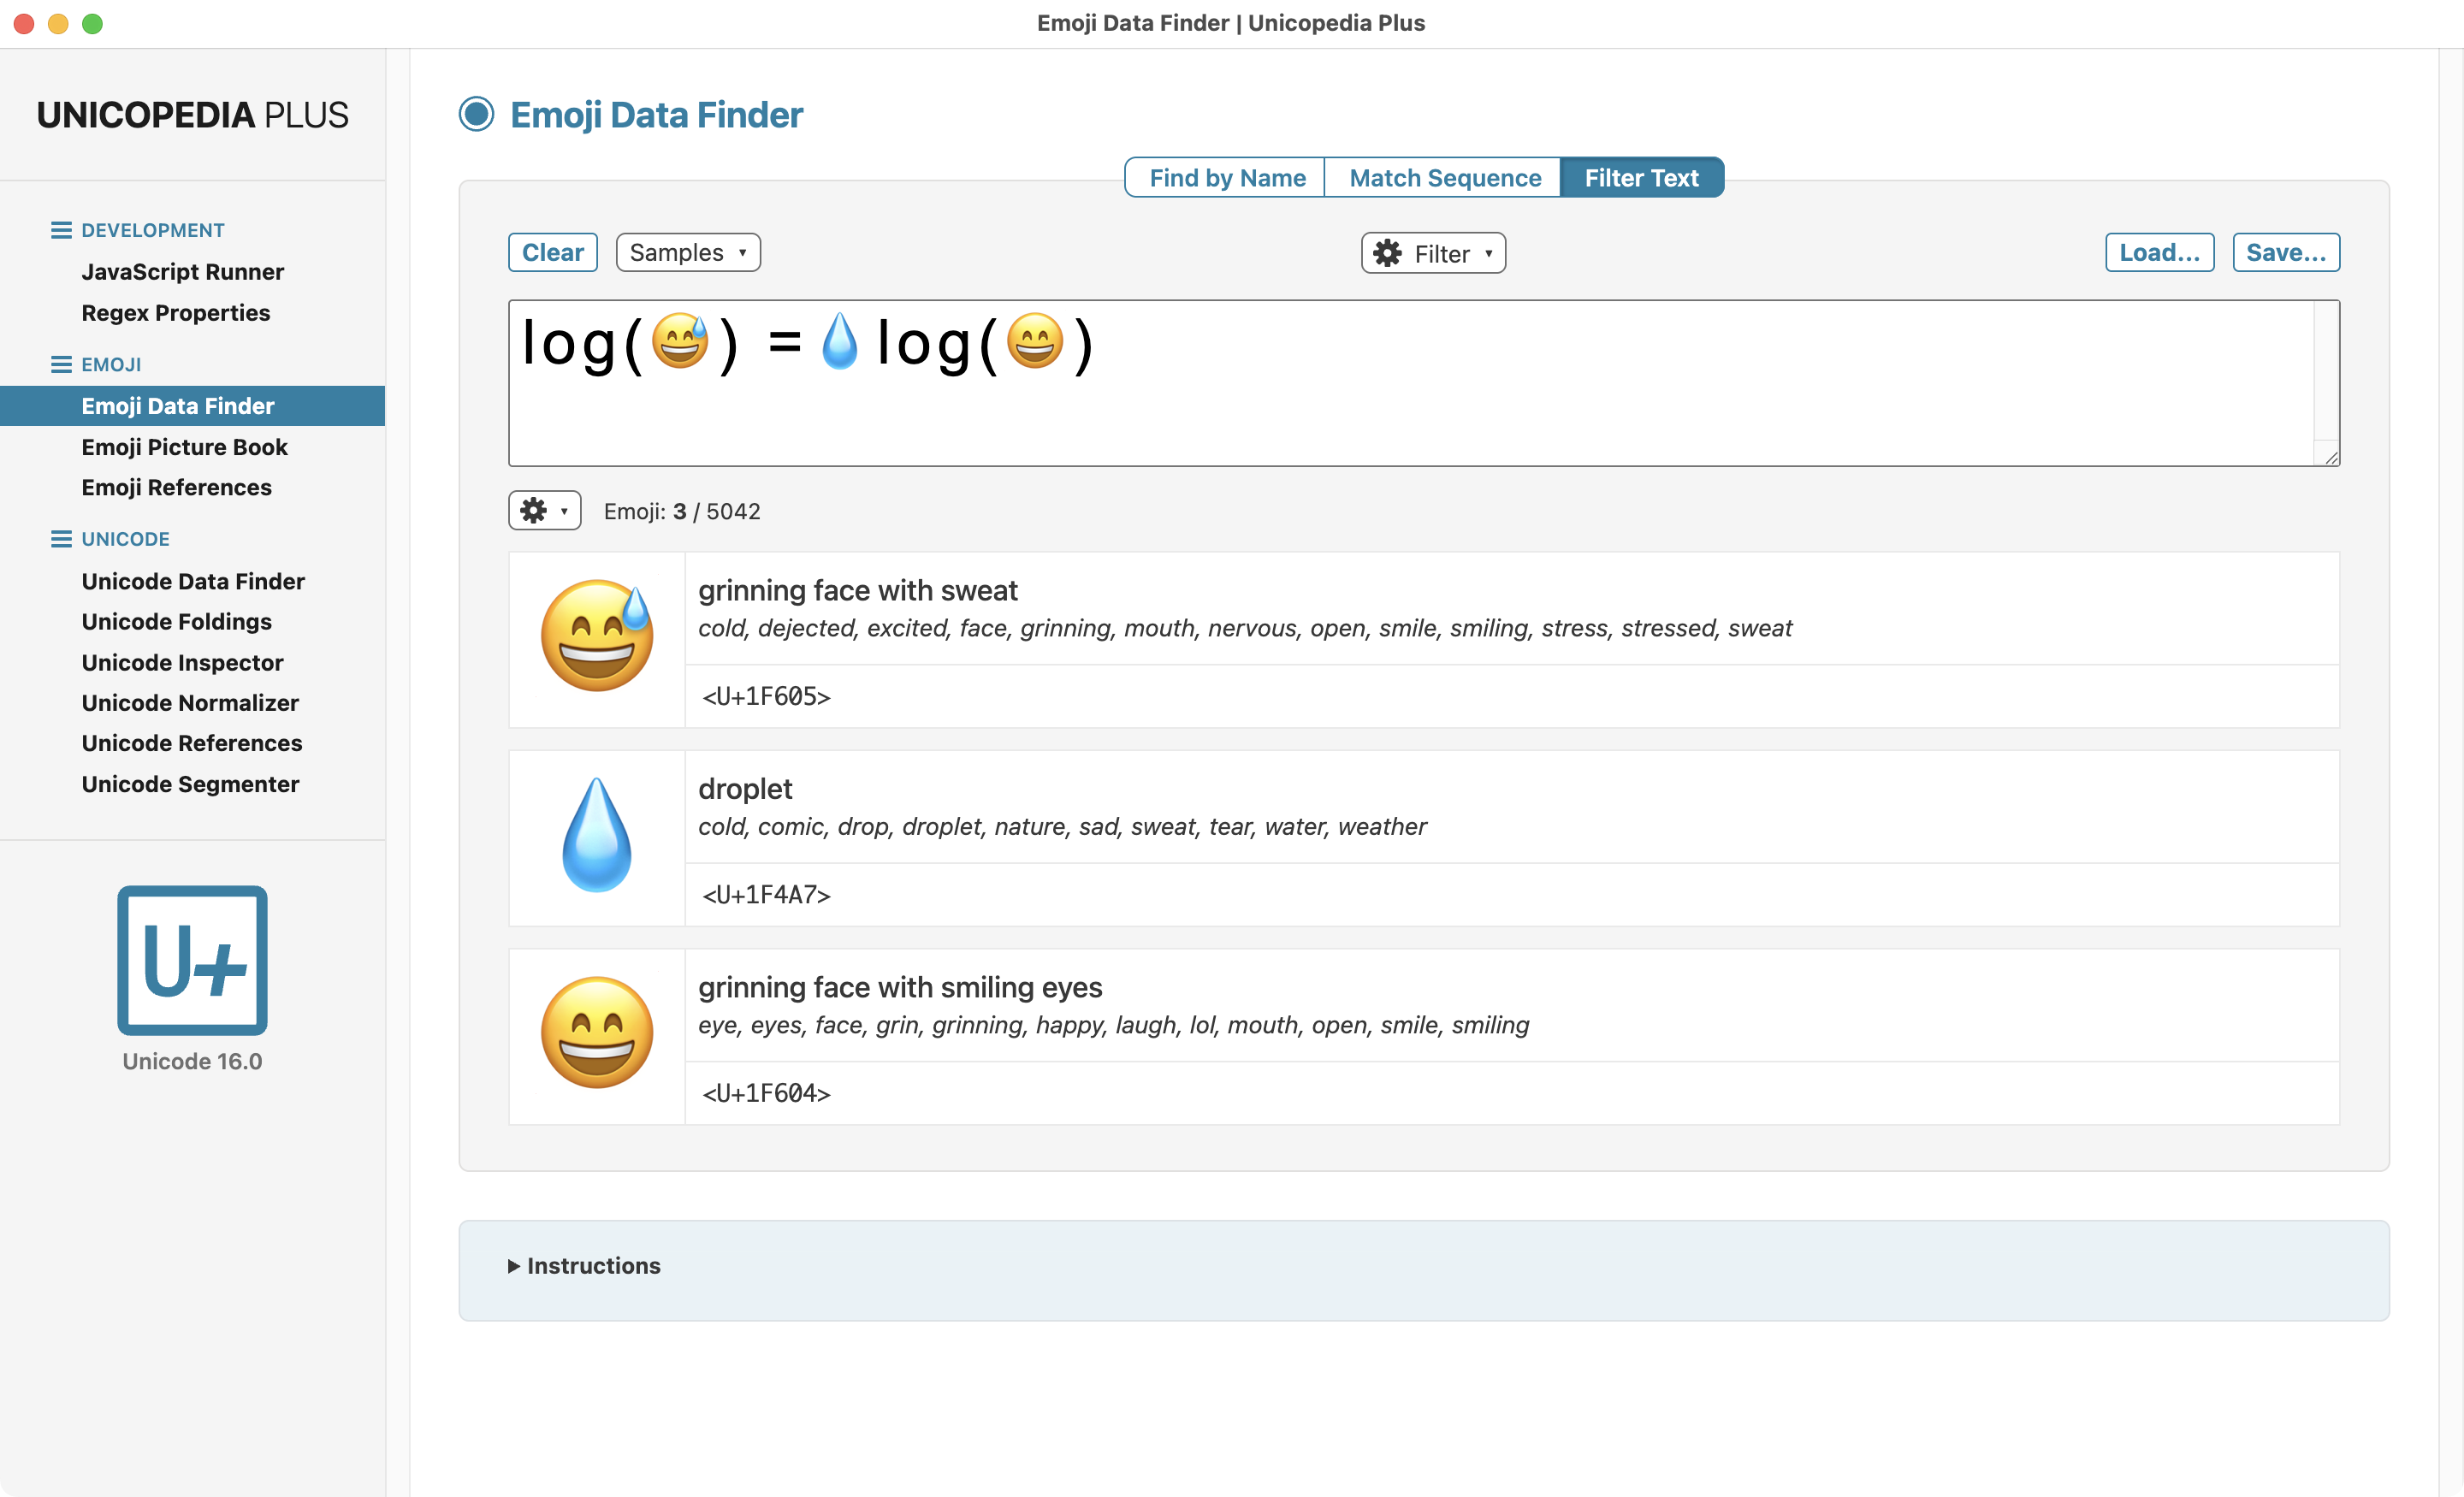Click the Development section menu icon

(x=61, y=230)
